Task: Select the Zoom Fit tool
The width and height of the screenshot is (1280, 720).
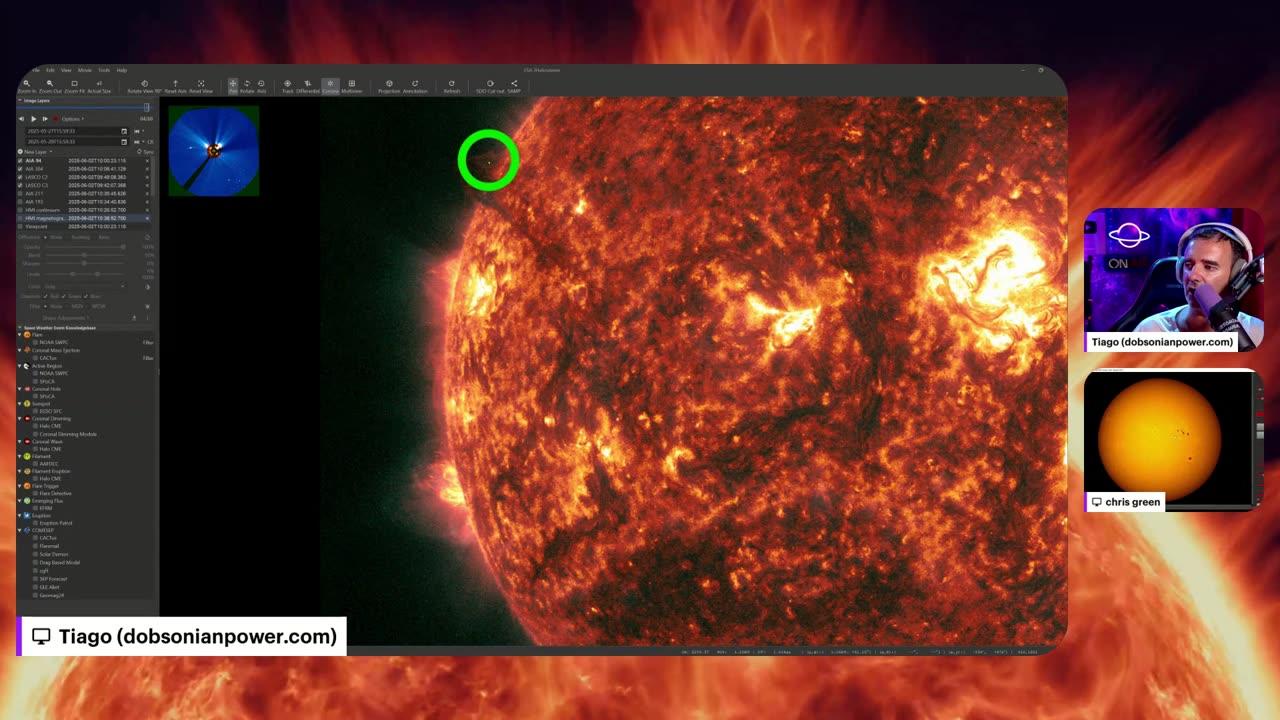Action: pyautogui.click(x=74, y=86)
